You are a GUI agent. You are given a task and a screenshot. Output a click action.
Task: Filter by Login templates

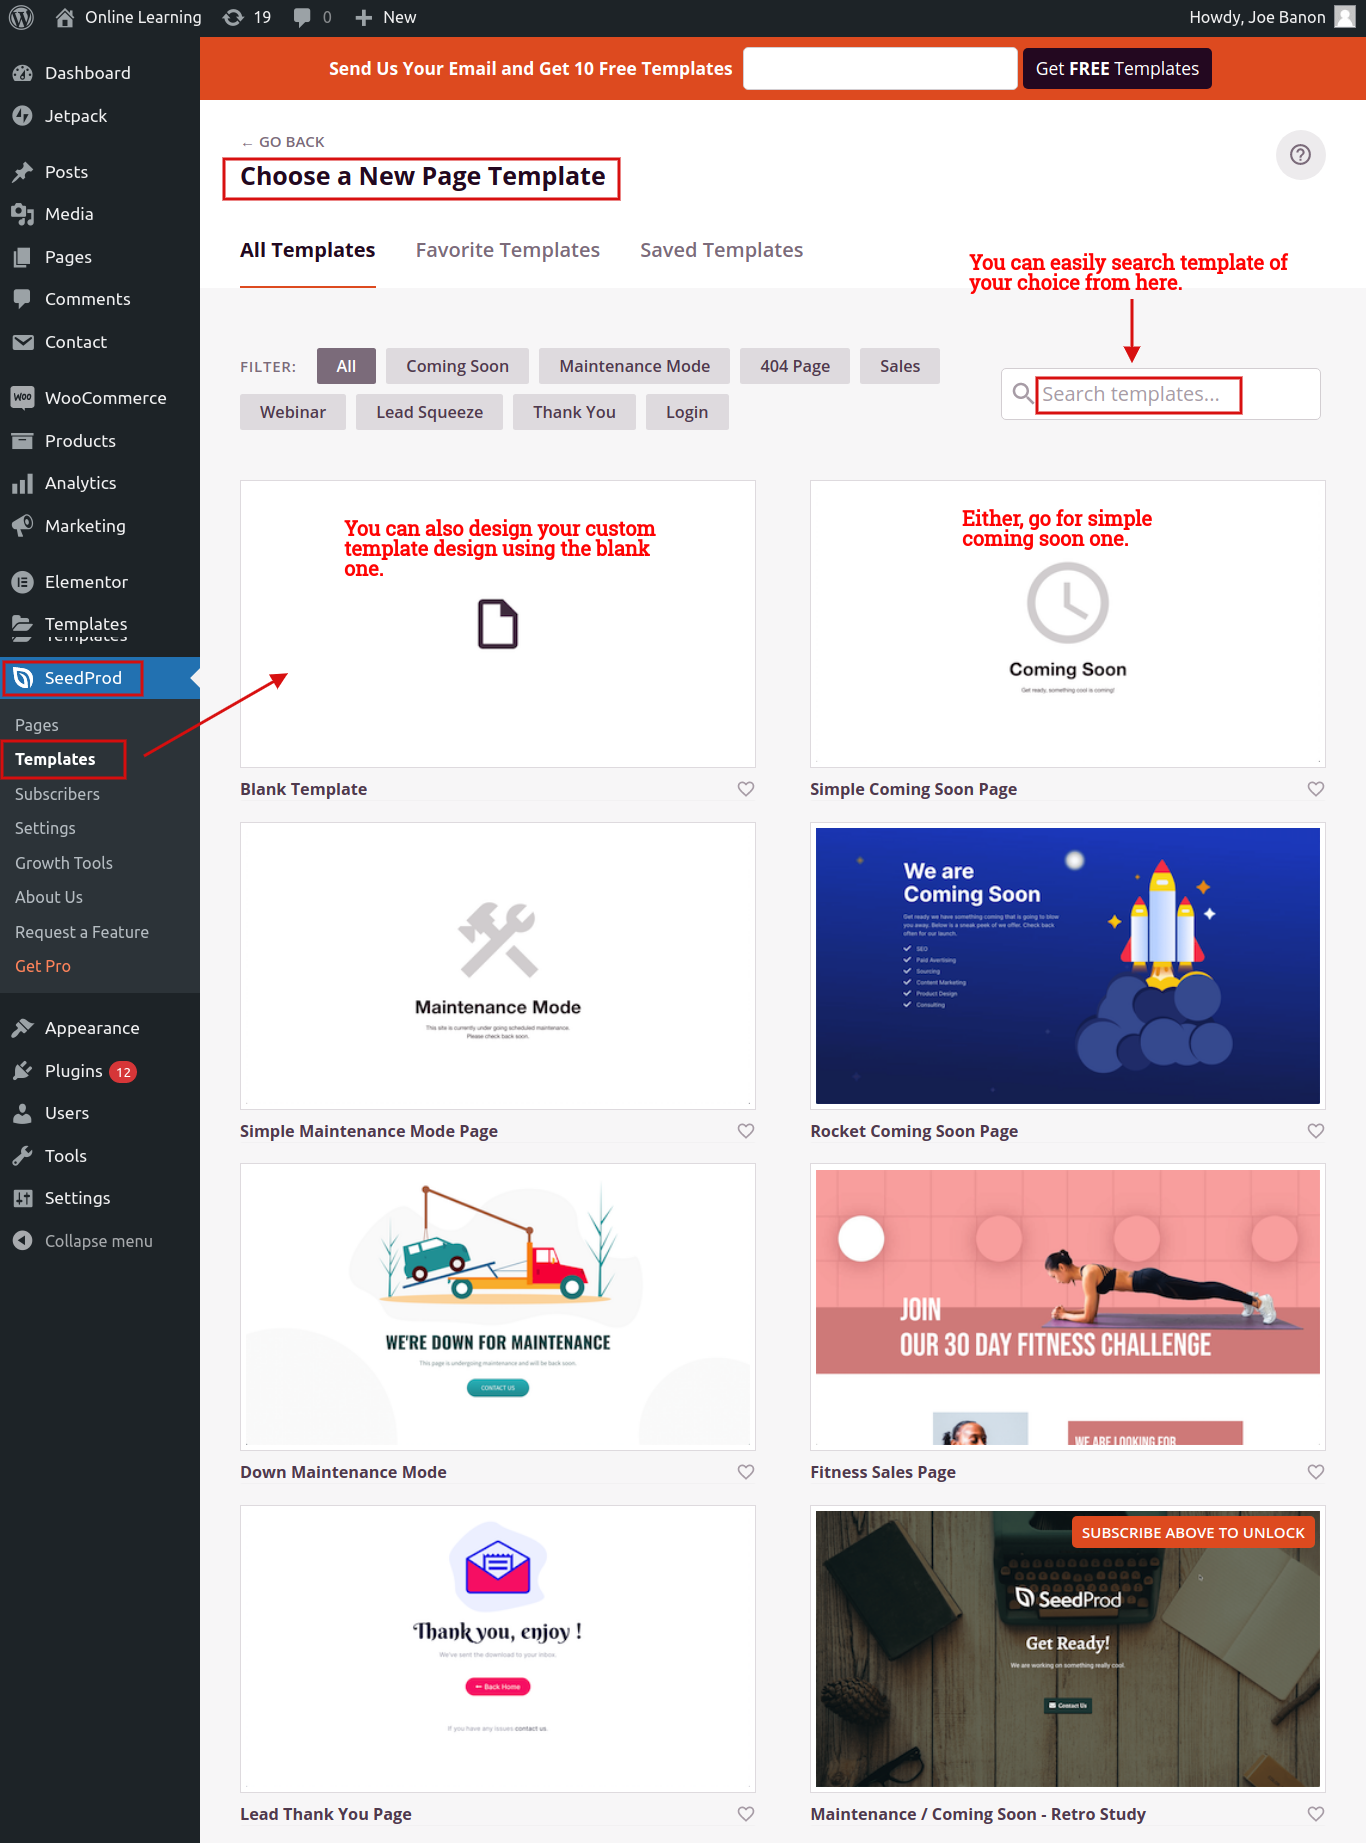(x=687, y=412)
